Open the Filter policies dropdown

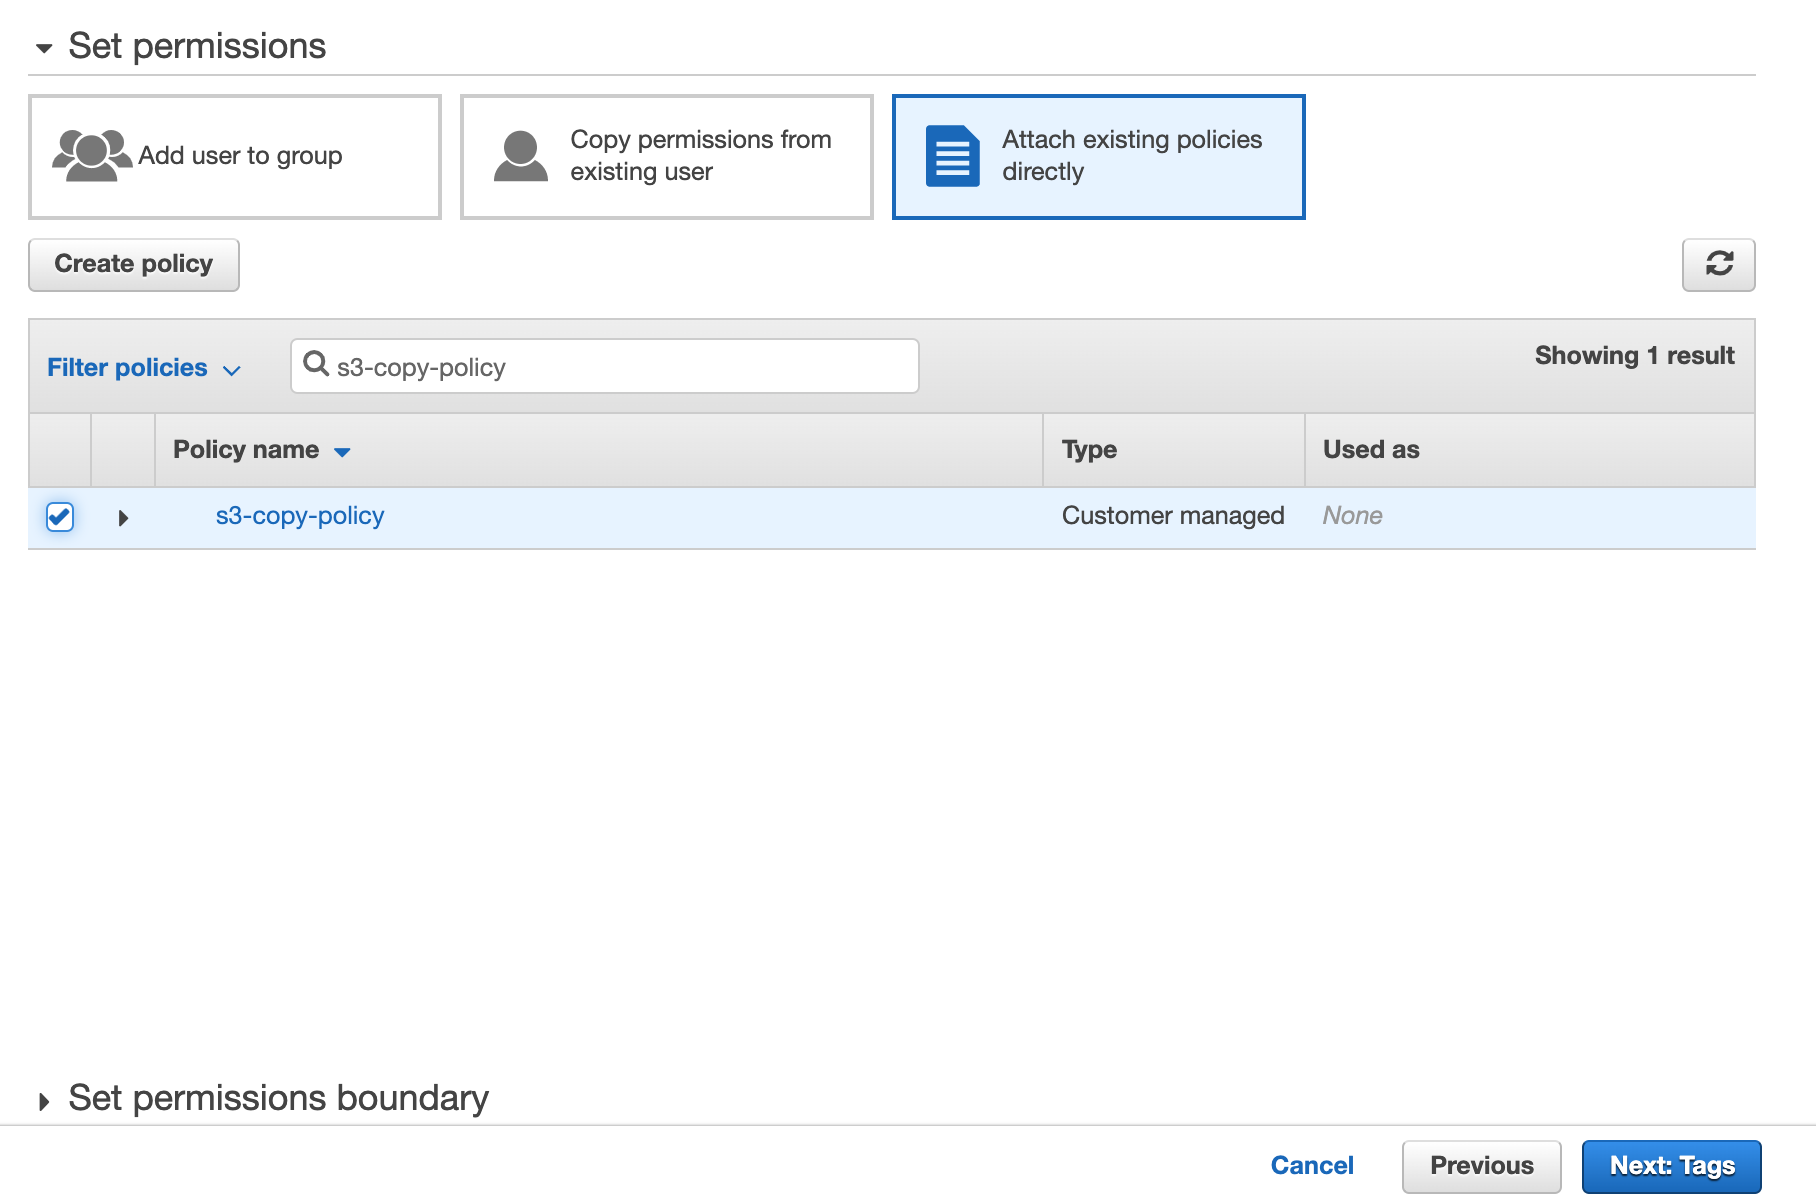pyautogui.click(x=143, y=368)
